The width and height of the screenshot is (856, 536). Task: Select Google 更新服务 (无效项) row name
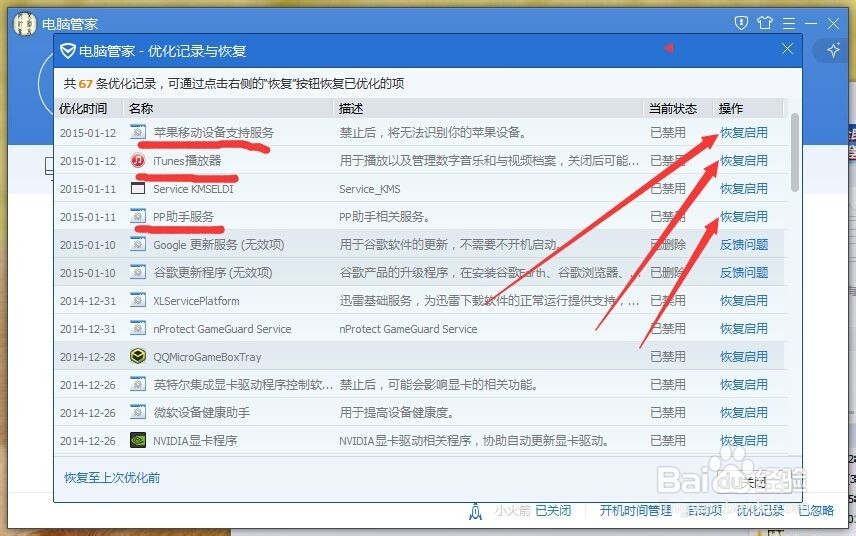coord(218,245)
